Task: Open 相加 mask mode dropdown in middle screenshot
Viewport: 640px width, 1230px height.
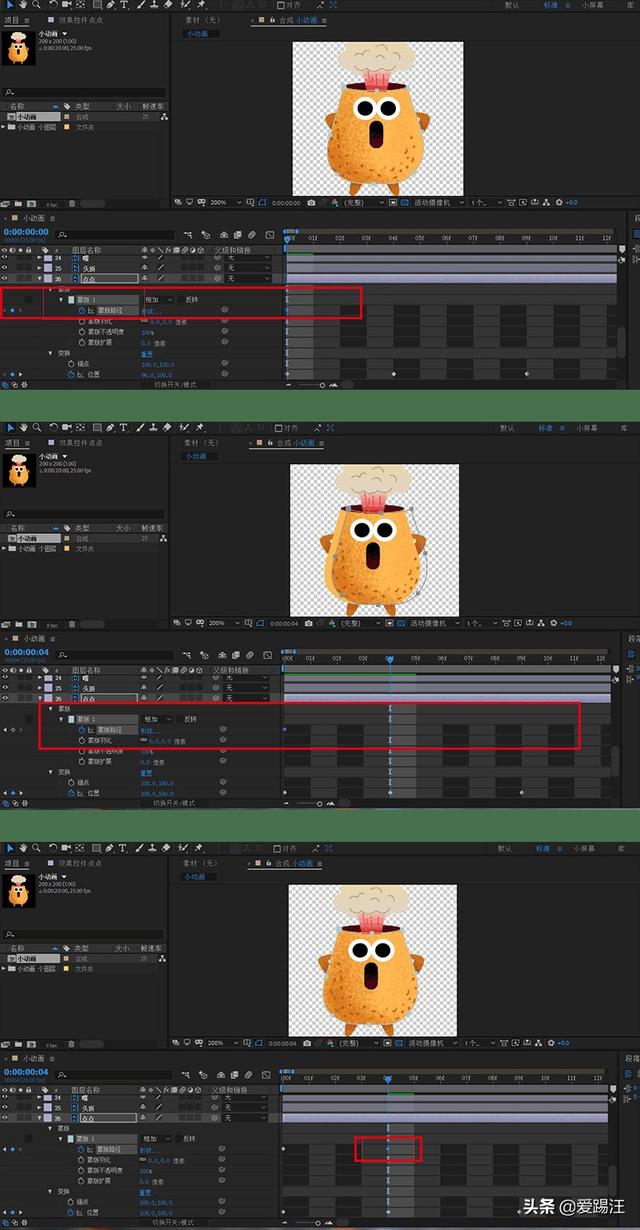Action: point(160,719)
